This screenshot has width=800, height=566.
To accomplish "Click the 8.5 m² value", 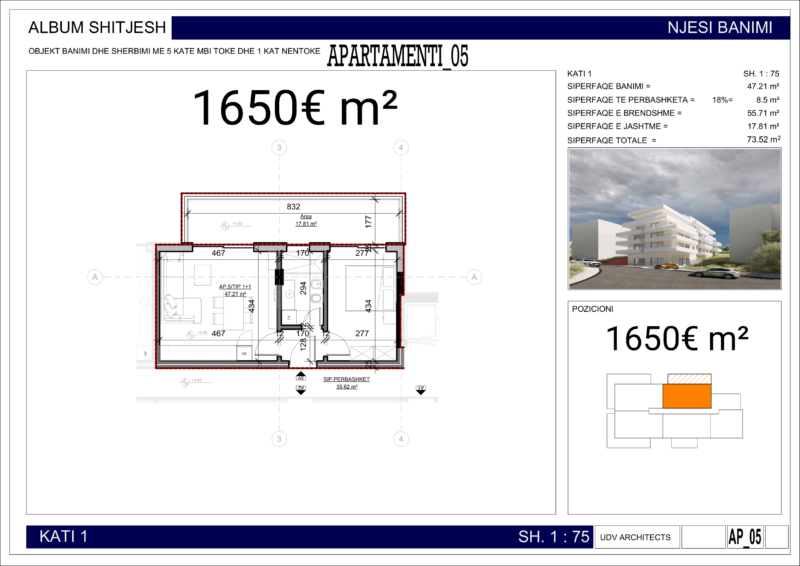I will click(x=768, y=100).
